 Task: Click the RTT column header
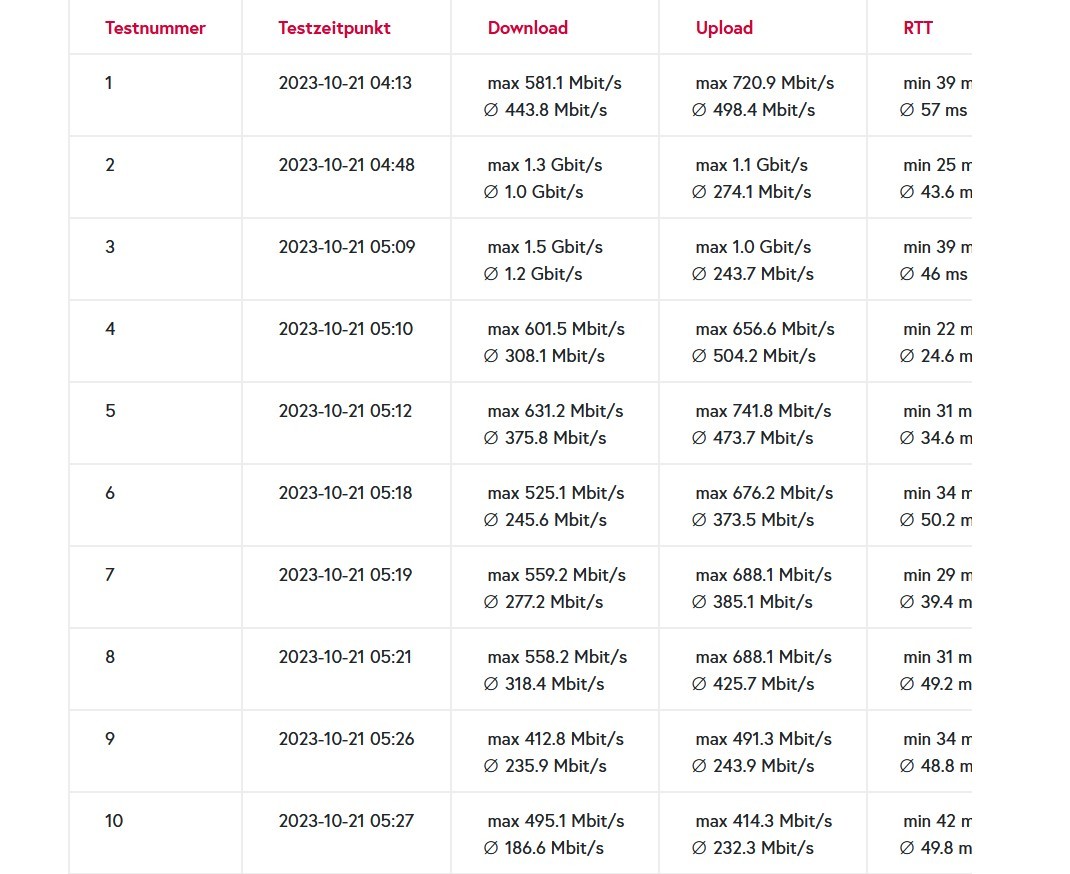point(917,28)
